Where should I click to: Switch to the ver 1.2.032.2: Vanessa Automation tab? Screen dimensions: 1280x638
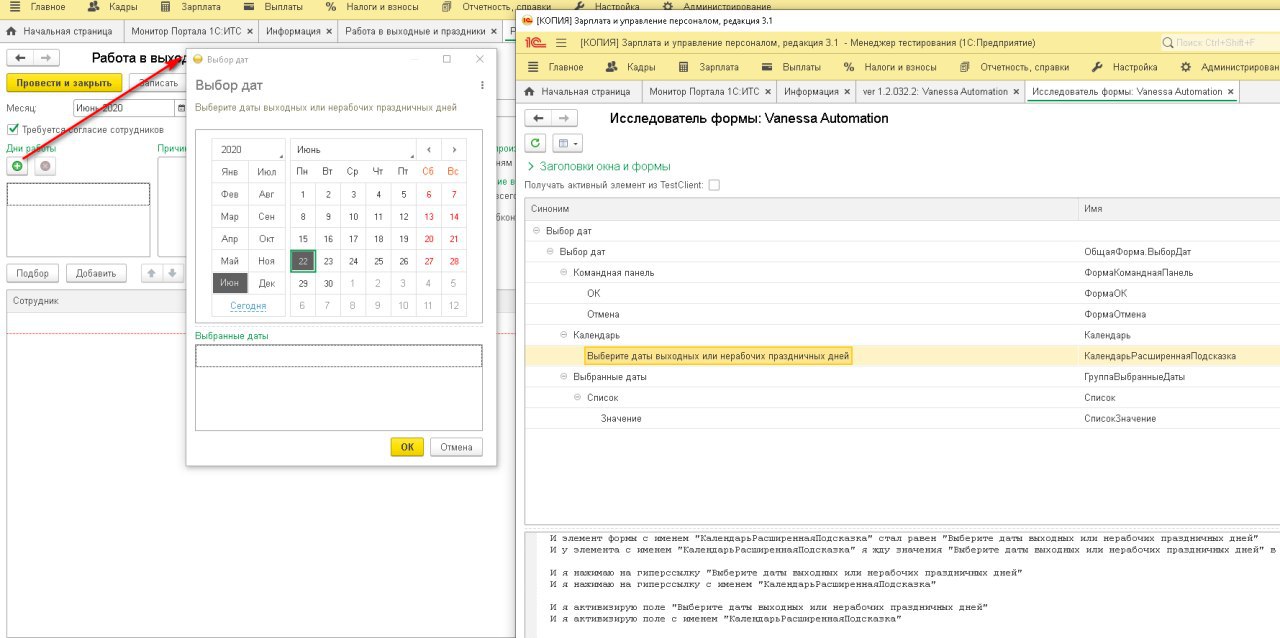935,91
